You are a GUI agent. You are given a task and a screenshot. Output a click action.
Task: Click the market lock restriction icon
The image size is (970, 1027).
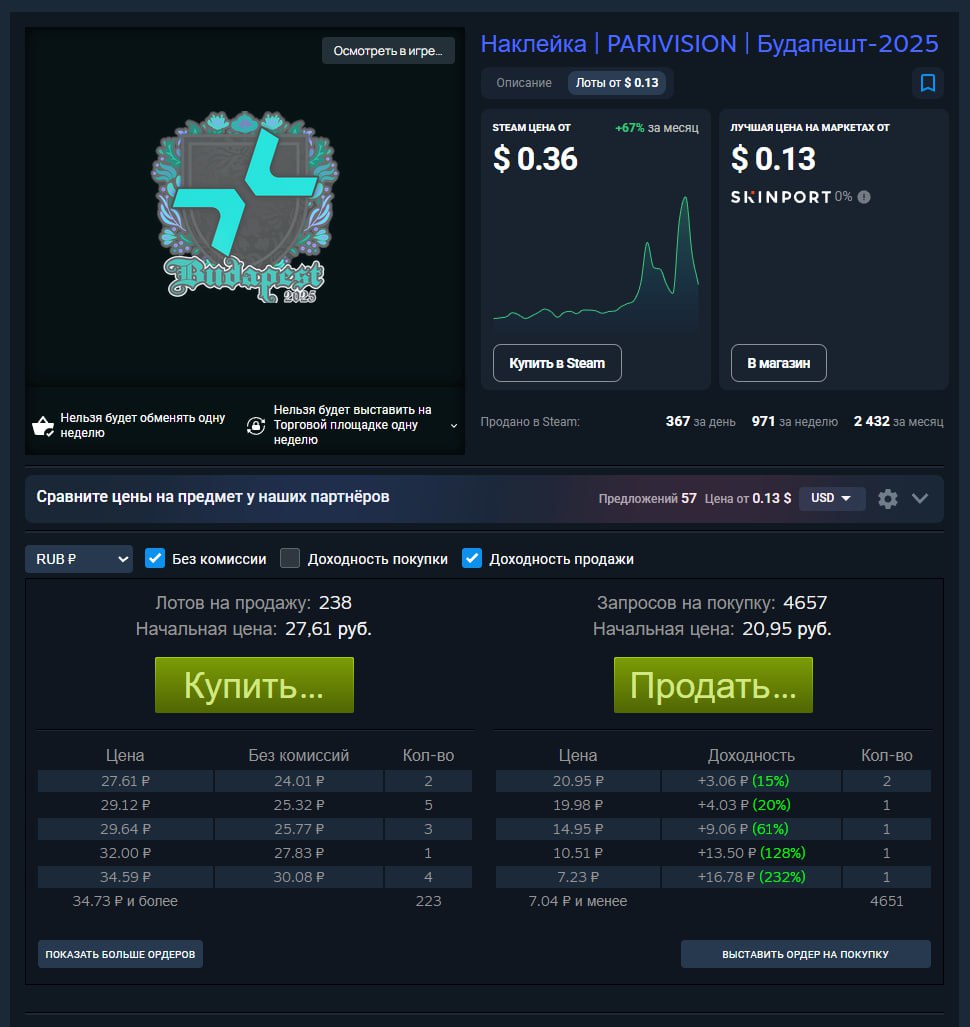(256, 426)
